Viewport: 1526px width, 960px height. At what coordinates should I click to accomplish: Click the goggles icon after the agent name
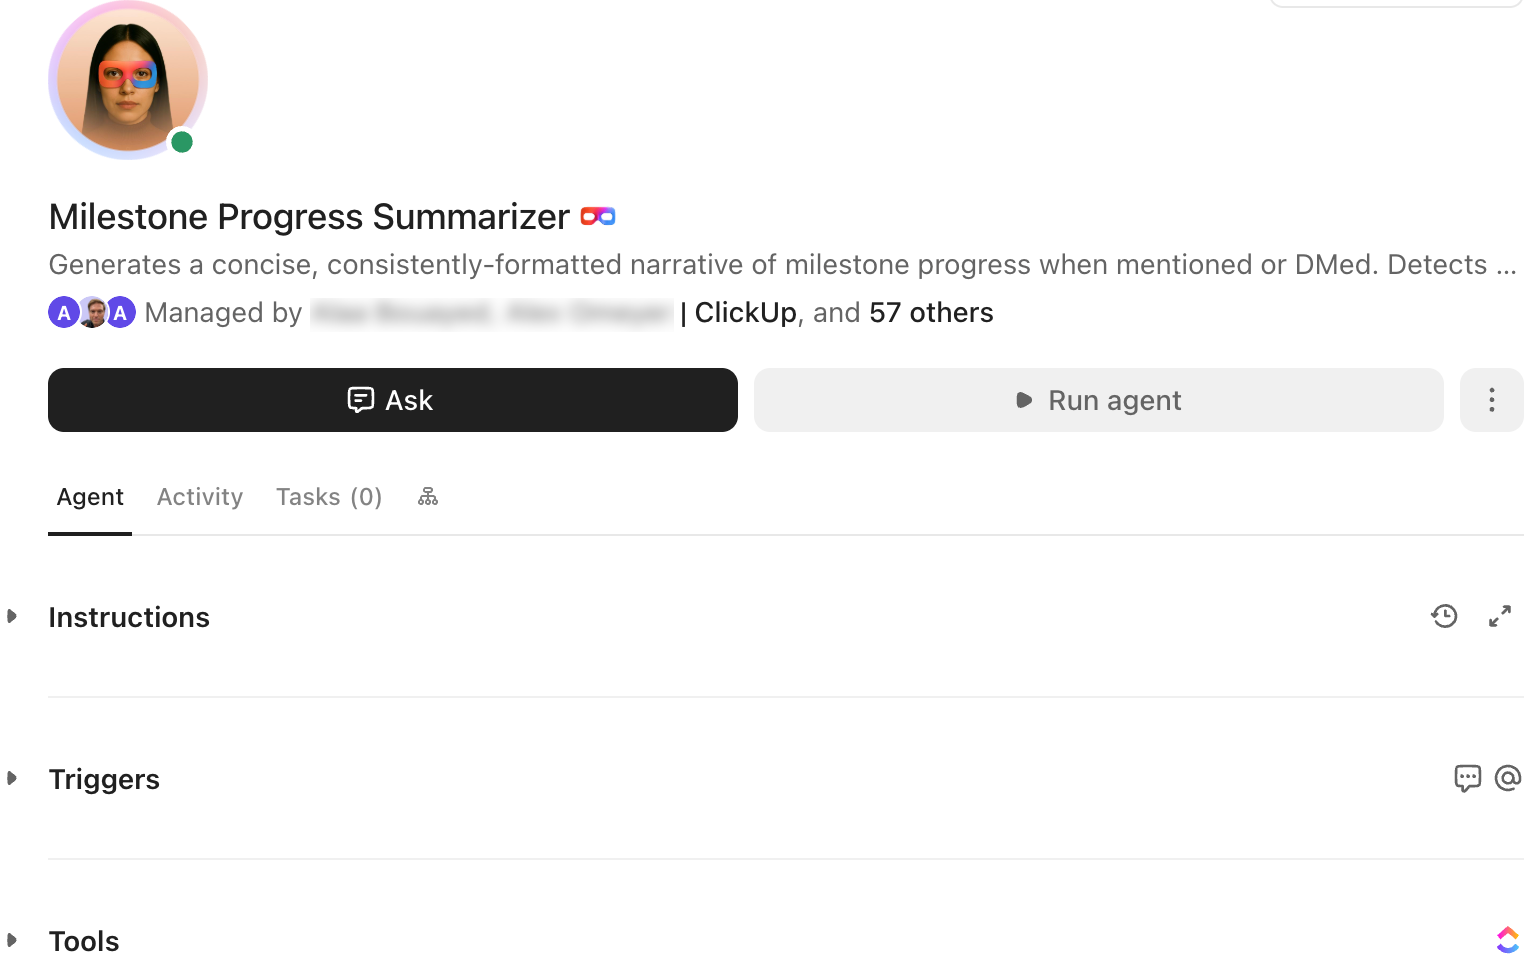597,216
